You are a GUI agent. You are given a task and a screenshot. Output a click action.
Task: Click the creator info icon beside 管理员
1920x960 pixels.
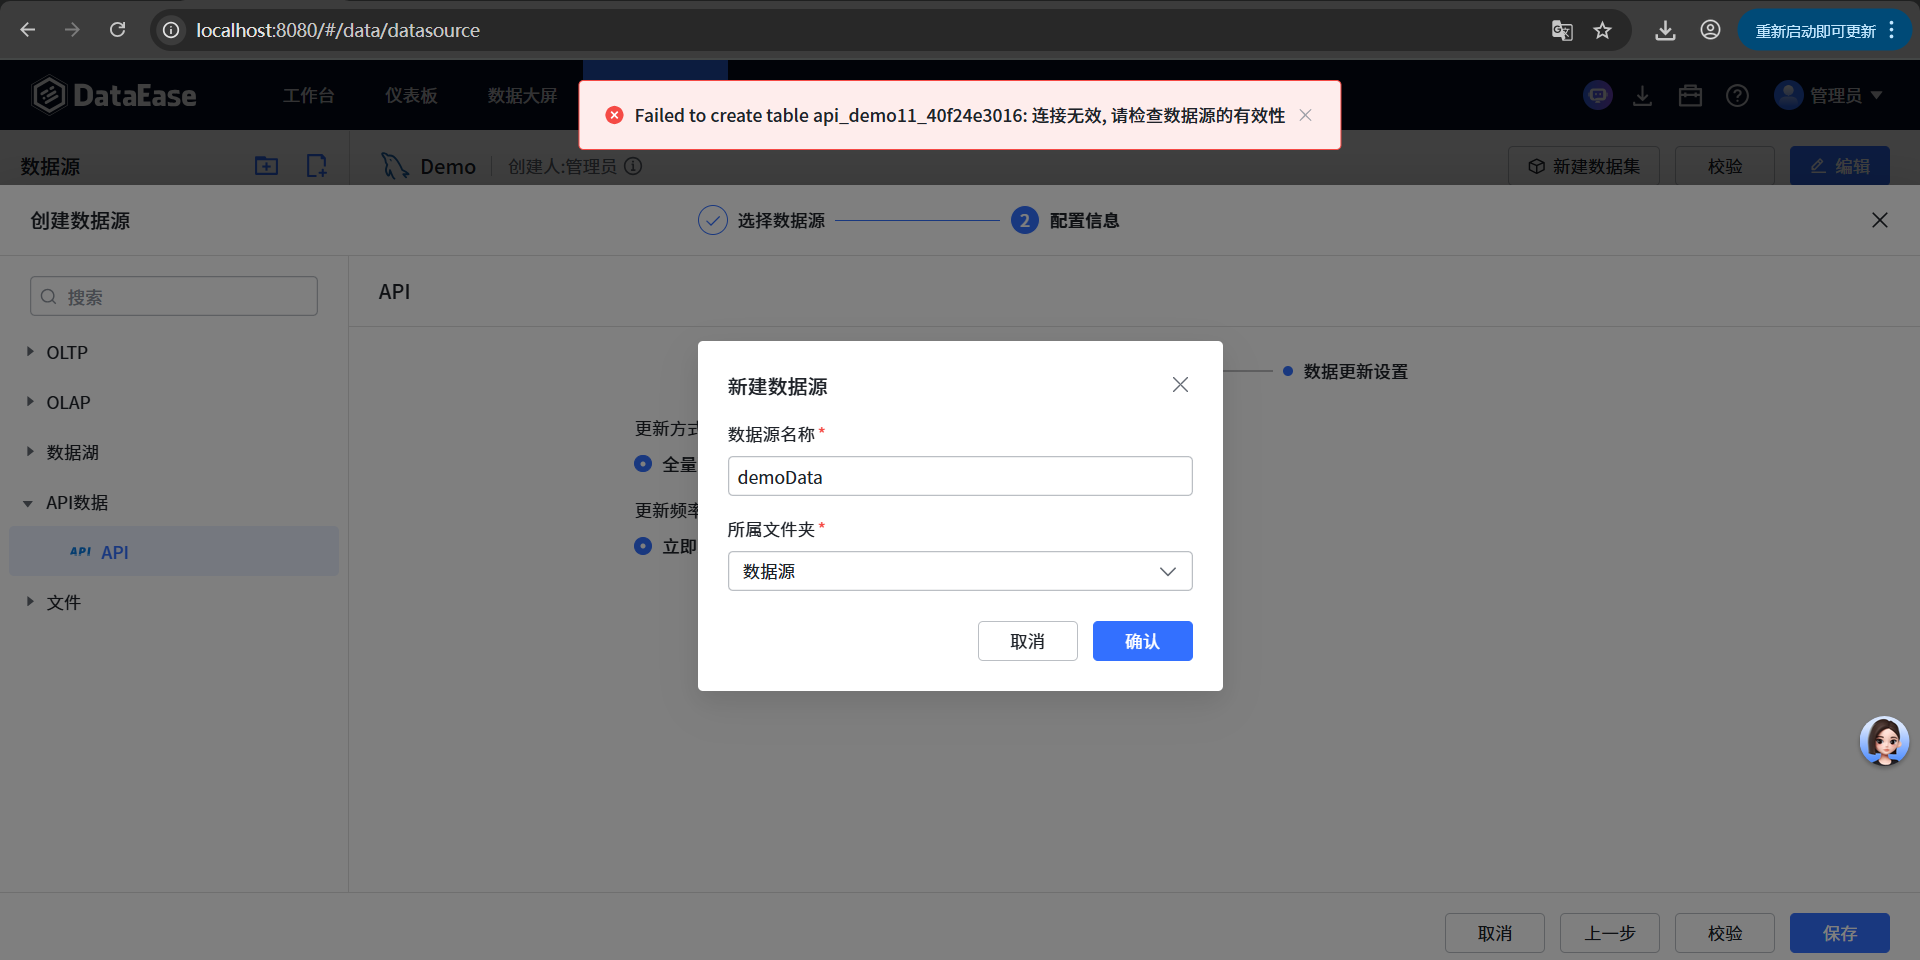coord(633,166)
